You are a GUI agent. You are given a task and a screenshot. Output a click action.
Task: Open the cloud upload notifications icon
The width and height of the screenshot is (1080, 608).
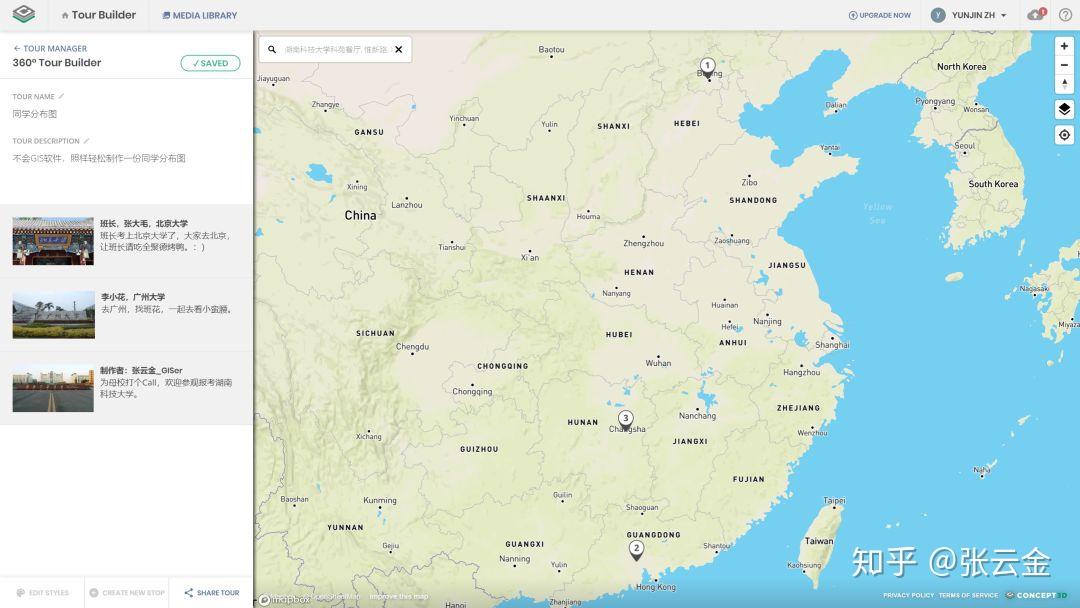[x=1036, y=14]
